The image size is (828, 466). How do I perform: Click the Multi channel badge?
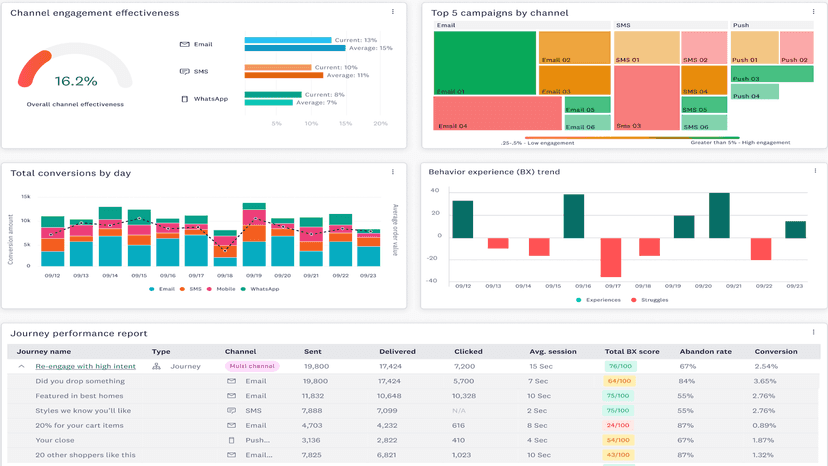click(252, 366)
